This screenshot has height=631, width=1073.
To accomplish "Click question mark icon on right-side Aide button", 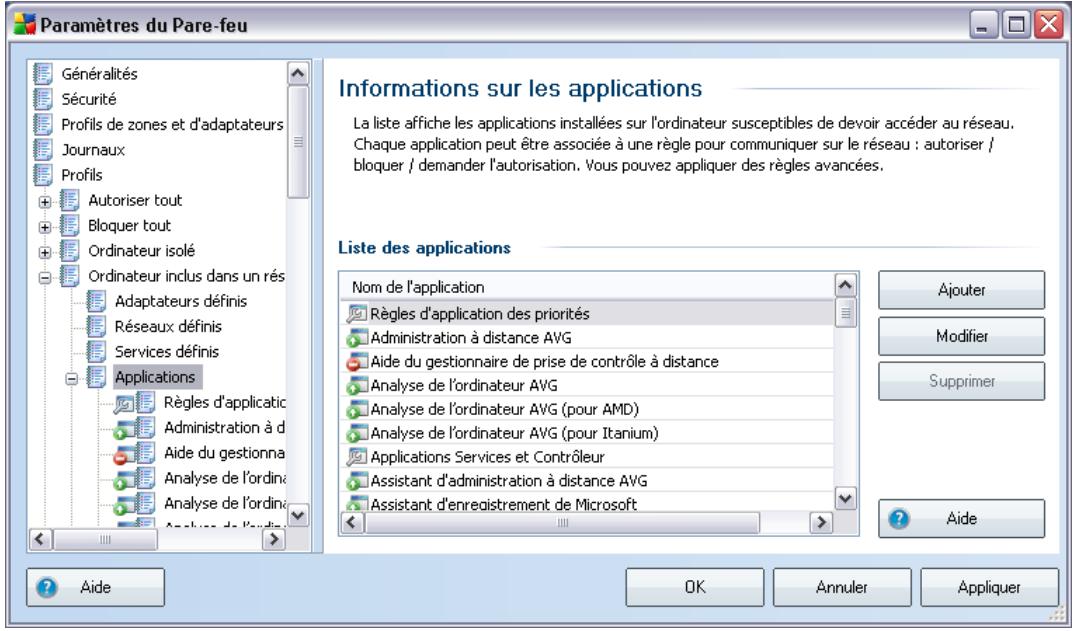I will pyautogui.click(x=899, y=519).
